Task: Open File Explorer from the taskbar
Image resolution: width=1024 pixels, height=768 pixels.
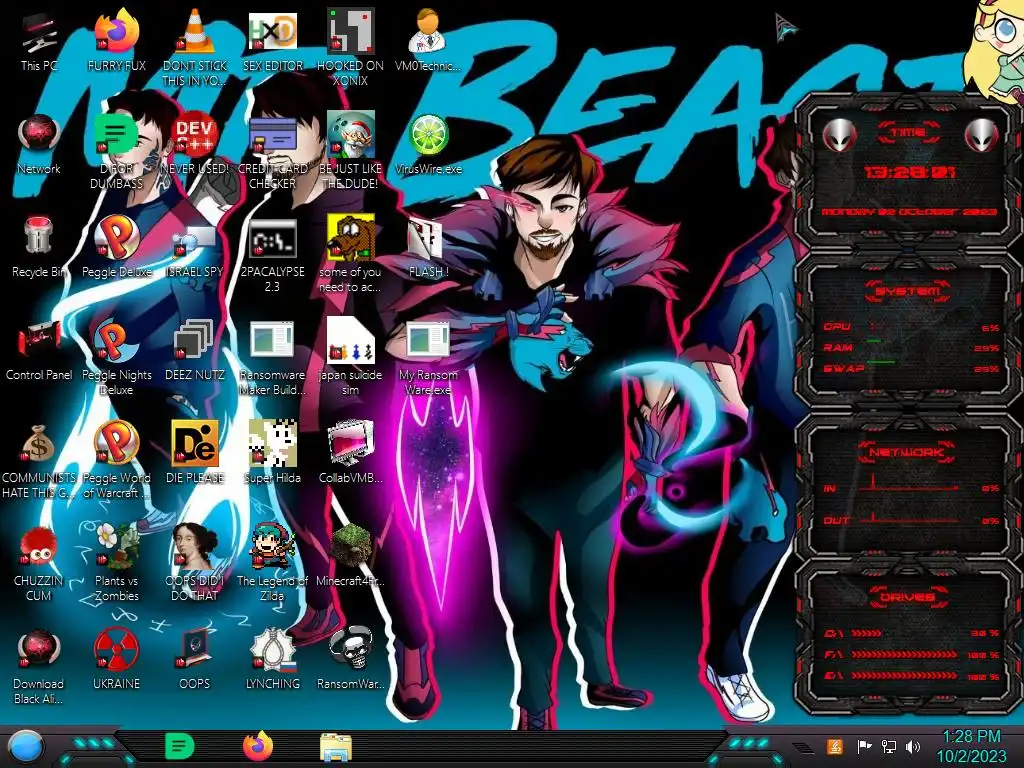Action: tap(336, 747)
